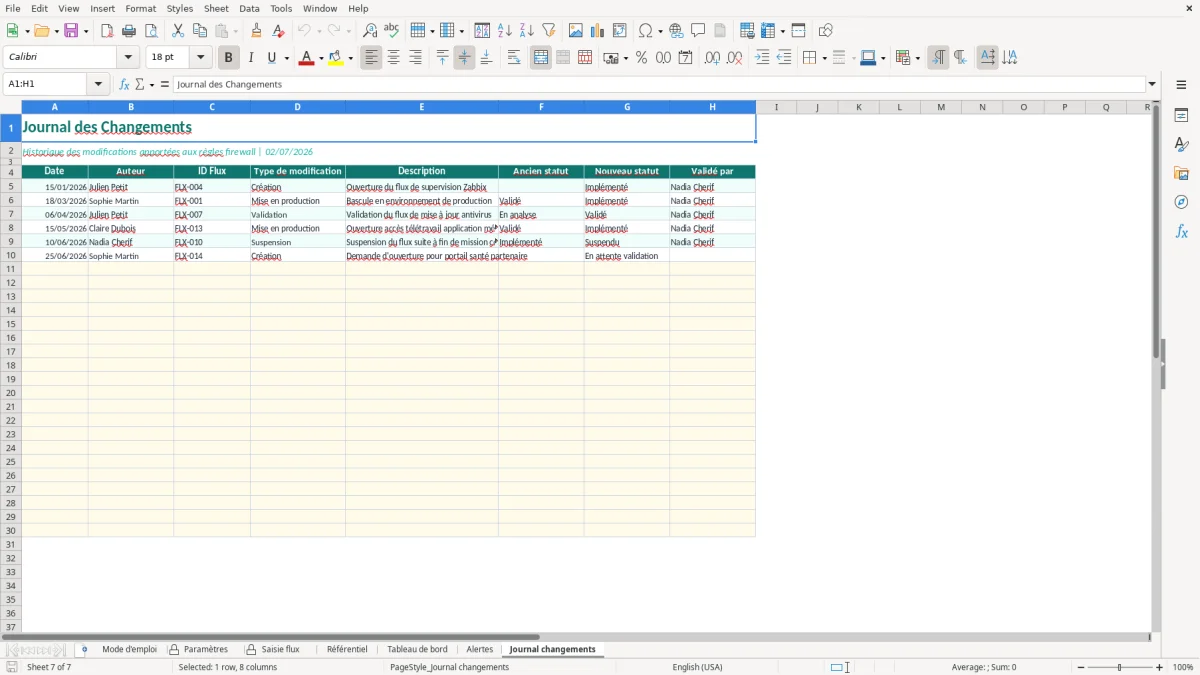Toggle Underline formatting
Screen dimensions: 1200x675
[271, 58]
